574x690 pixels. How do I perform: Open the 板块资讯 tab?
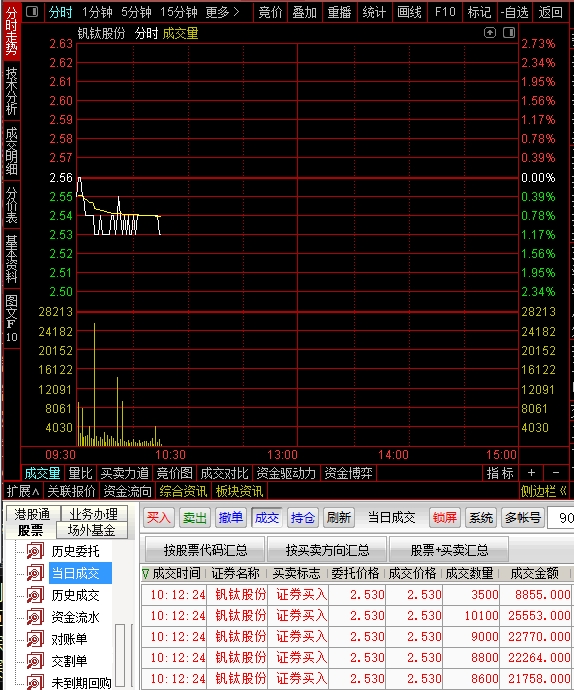239,491
